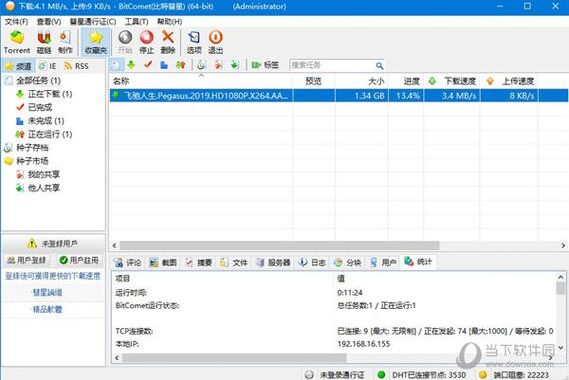
Task: Select 全部任务 (1) in the sidebar tree
Action: (38, 81)
